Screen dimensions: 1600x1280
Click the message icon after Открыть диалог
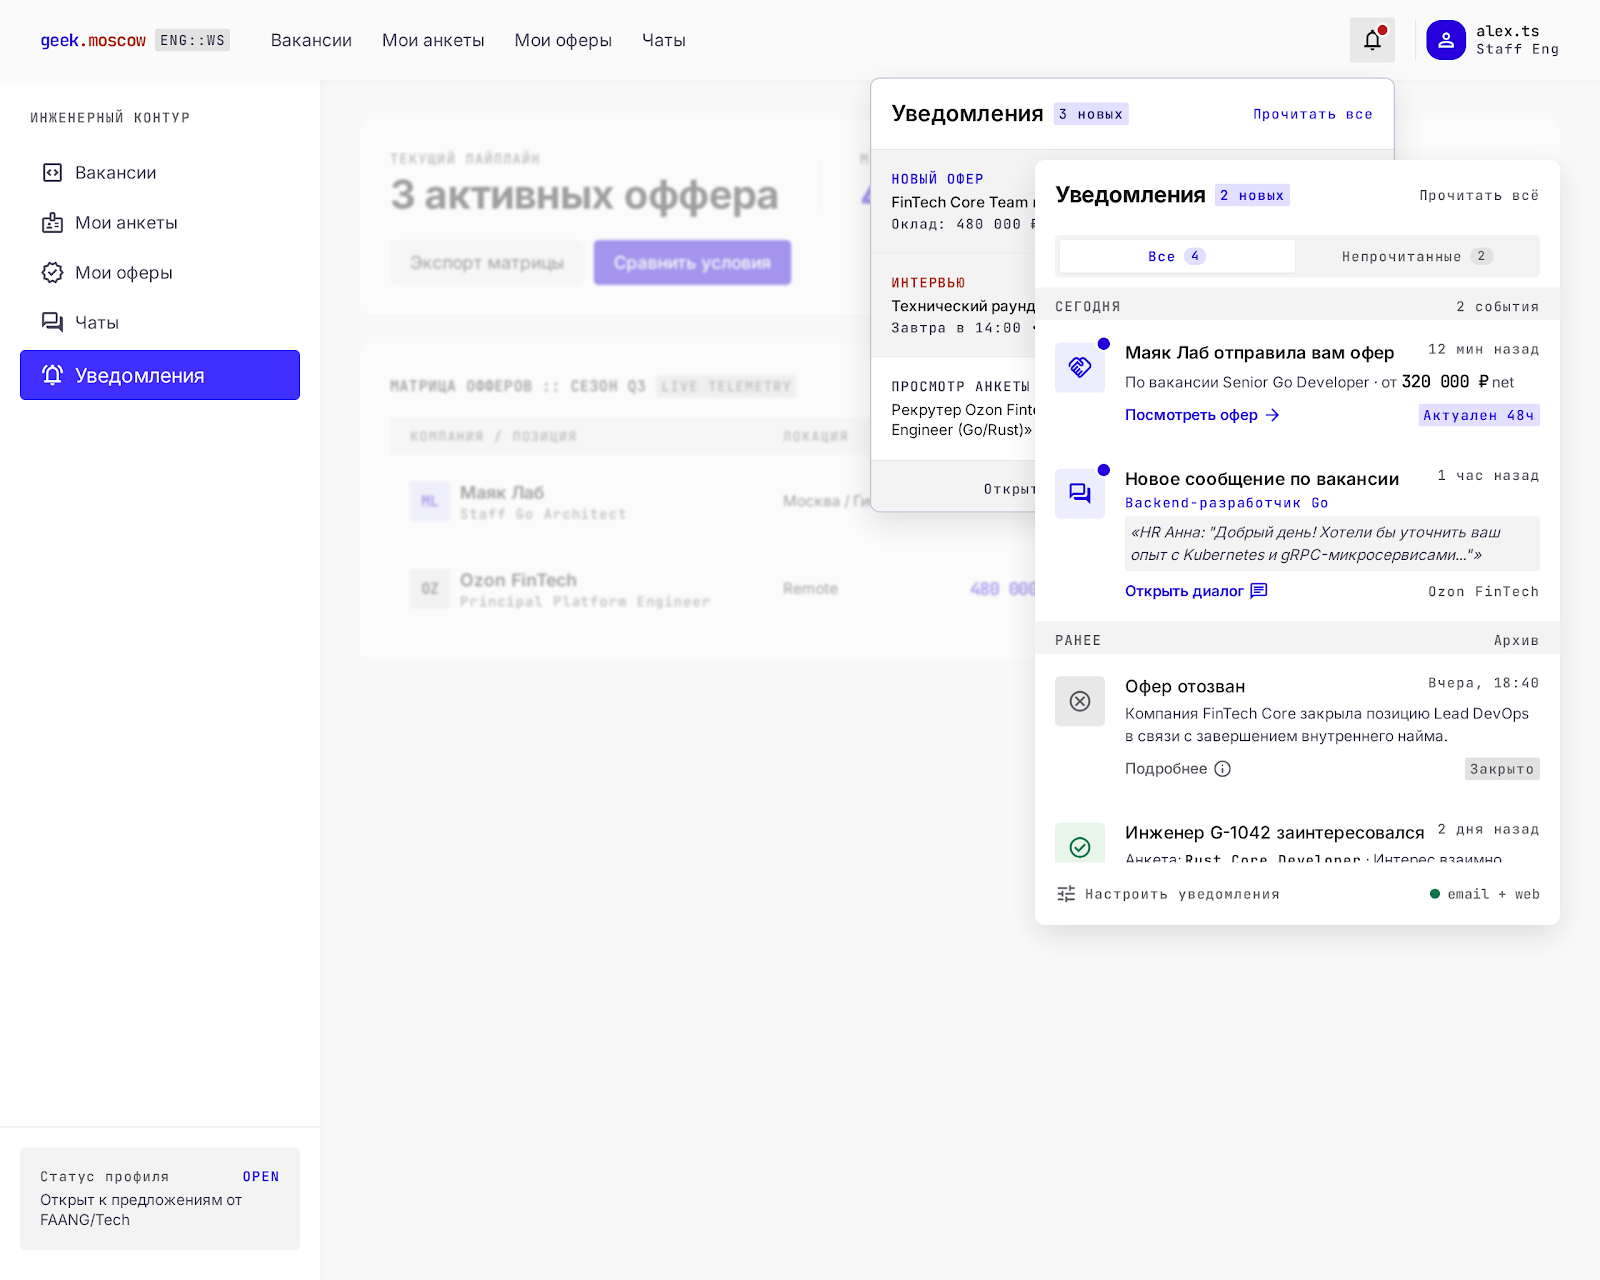coord(1259,591)
